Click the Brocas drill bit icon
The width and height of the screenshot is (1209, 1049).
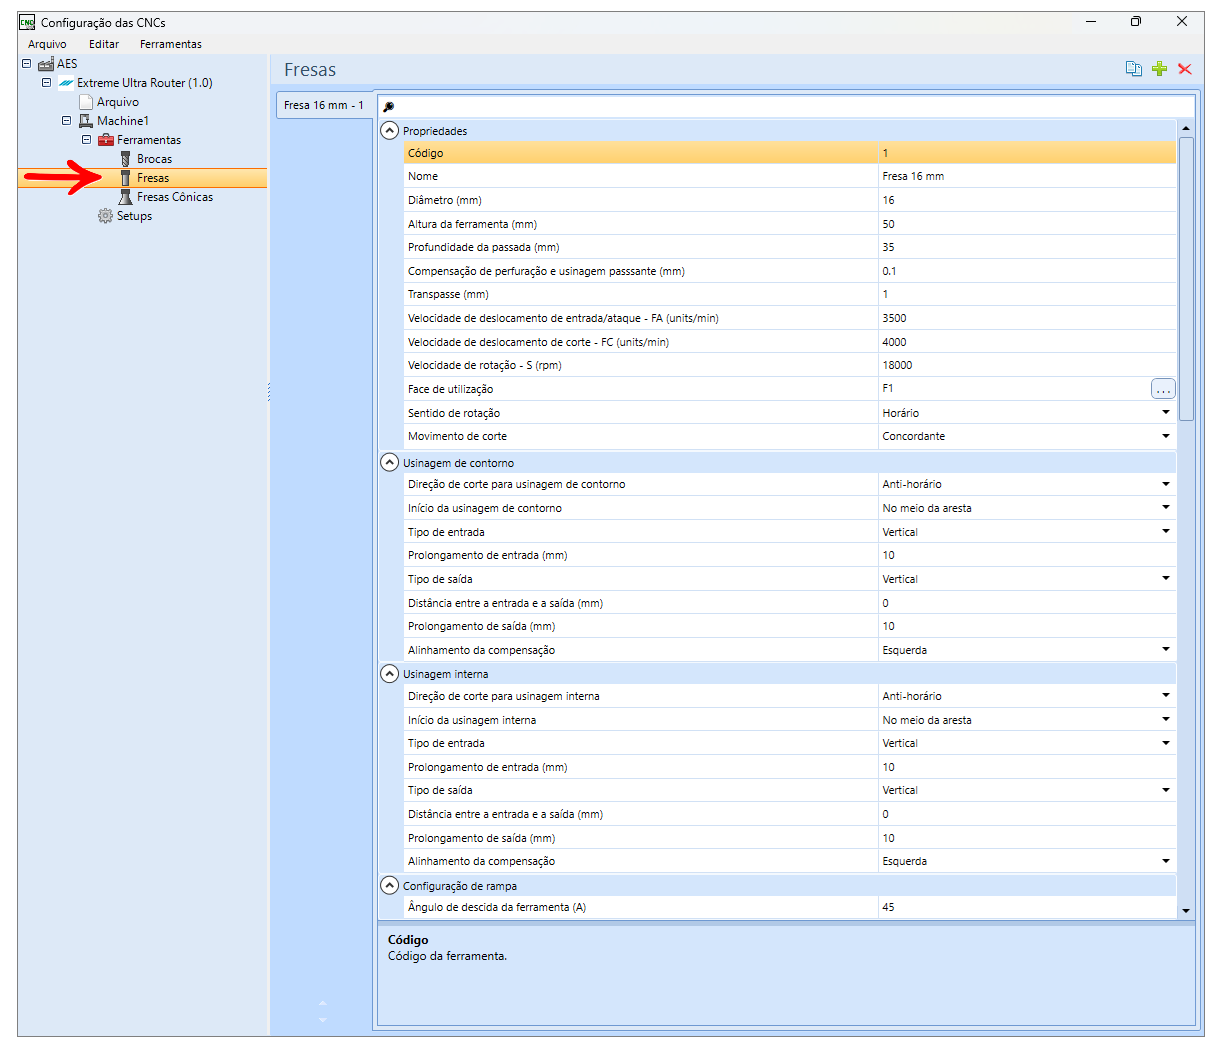click(126, 159)
